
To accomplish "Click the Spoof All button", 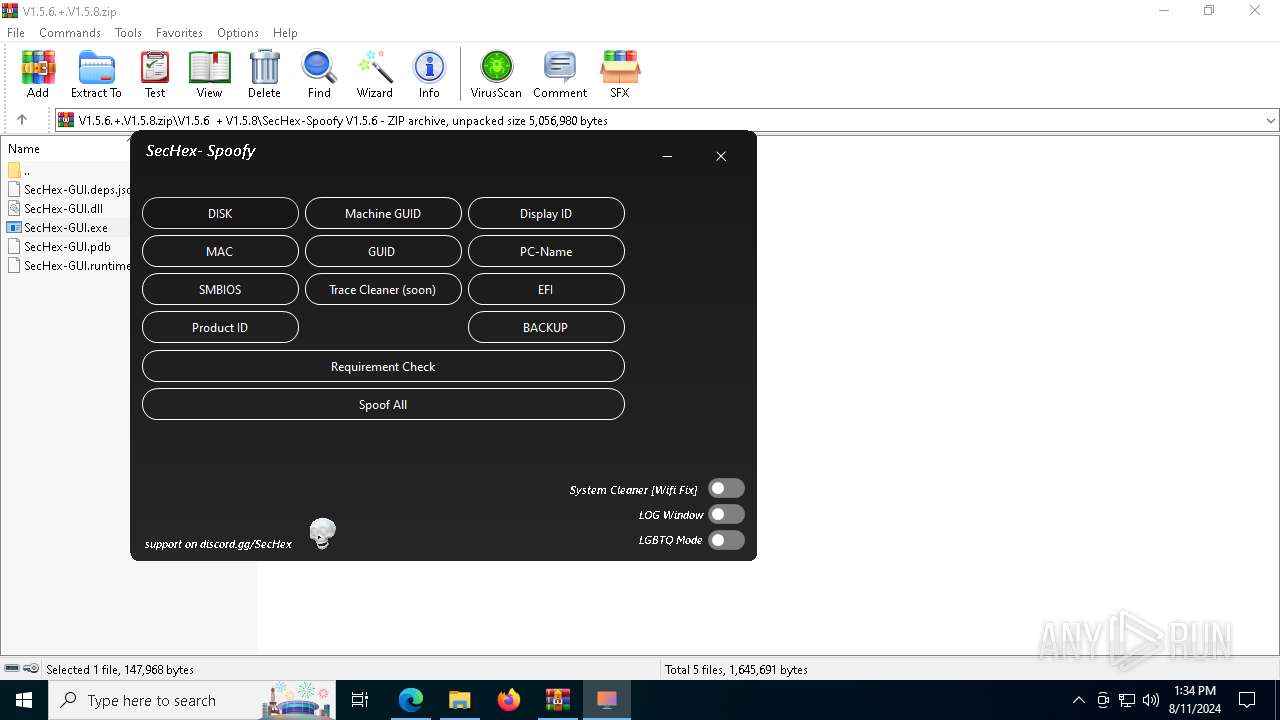I will click(x=383, y=404).
